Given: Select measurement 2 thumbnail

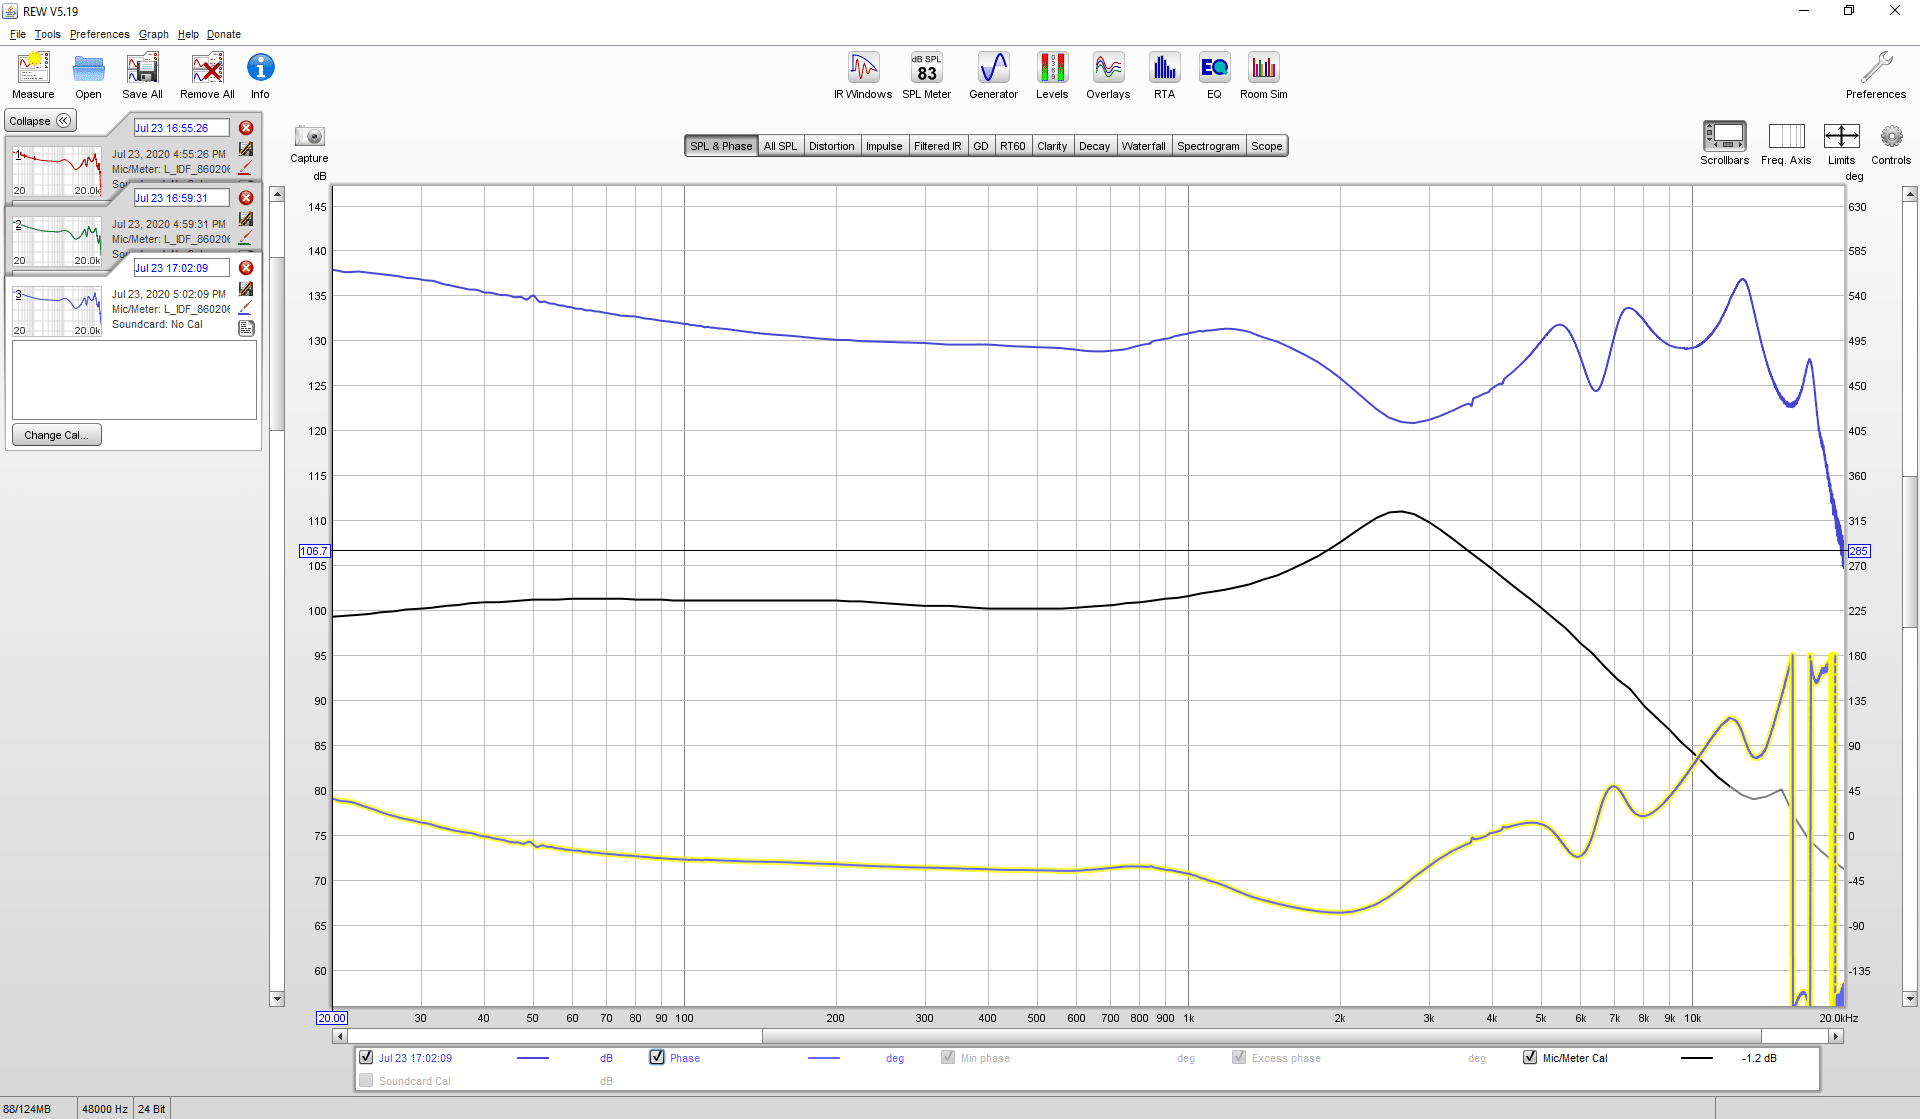Looking at the screenshot, I should [x=57, y=242].
